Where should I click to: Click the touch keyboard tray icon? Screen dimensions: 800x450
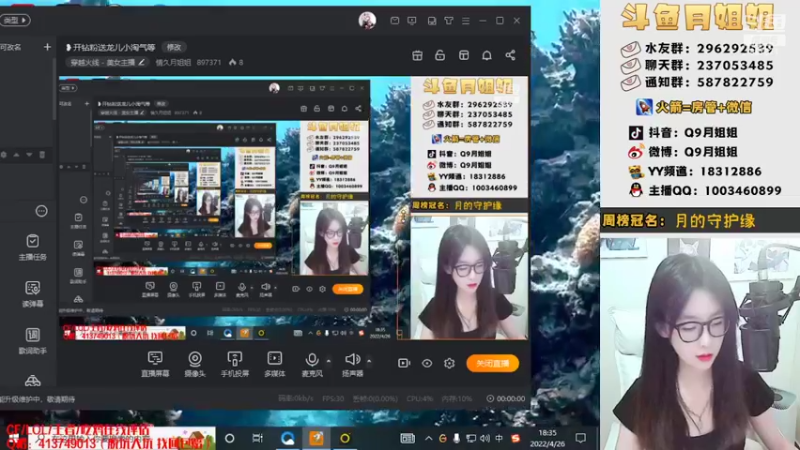(407, 438)
